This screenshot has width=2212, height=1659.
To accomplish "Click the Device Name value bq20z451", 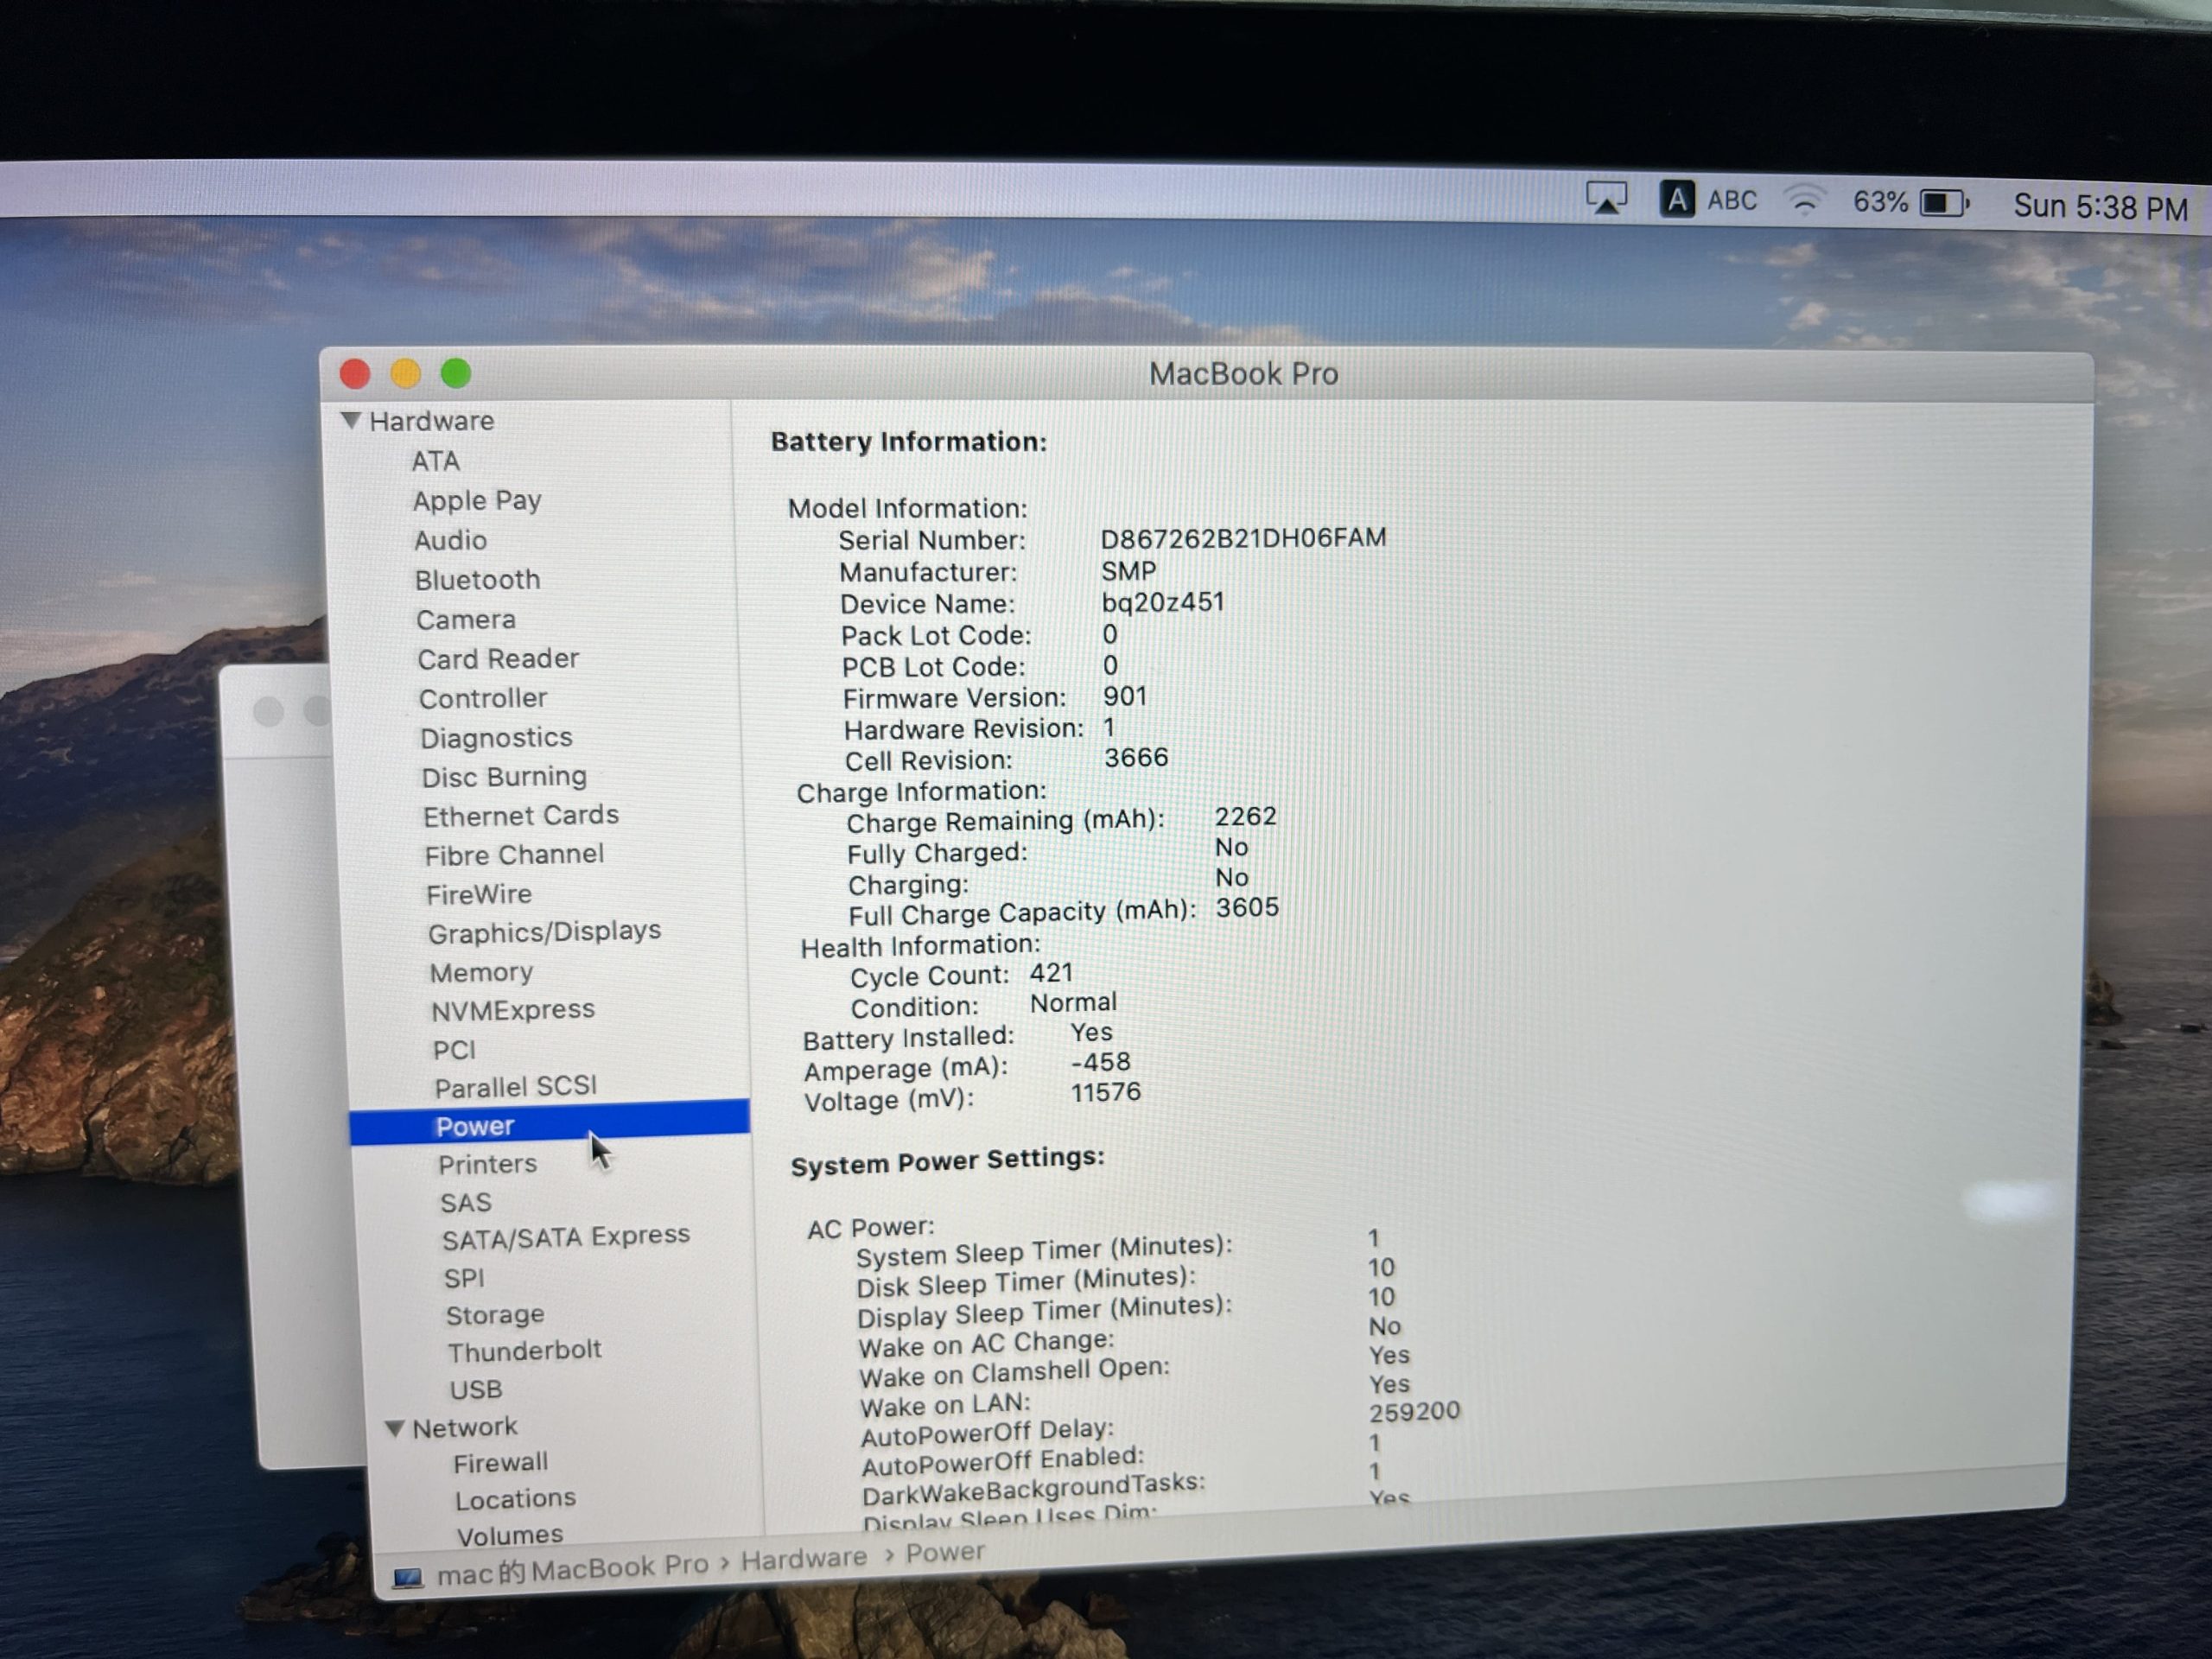I will coord(1162,602).
